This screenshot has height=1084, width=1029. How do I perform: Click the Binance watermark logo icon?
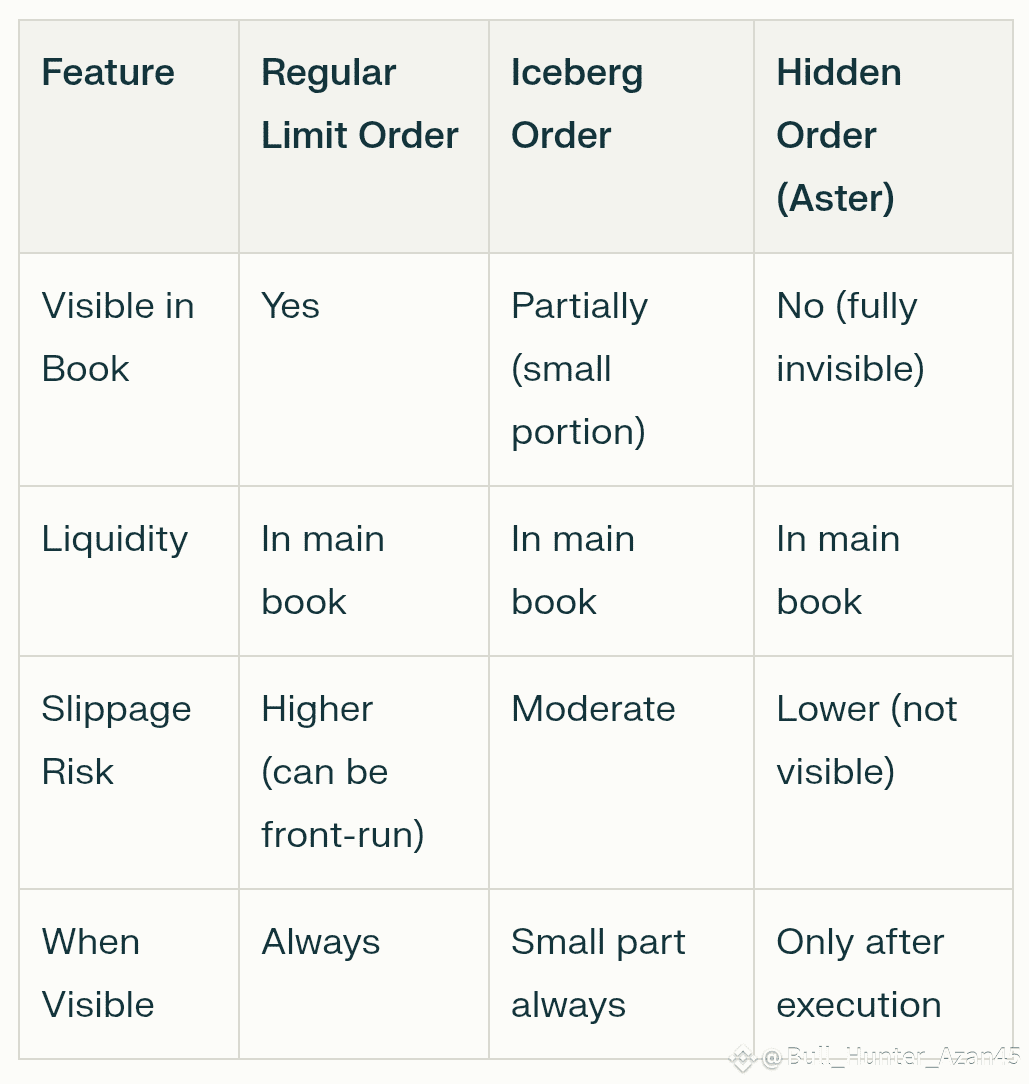click(x=742, y=1058)
